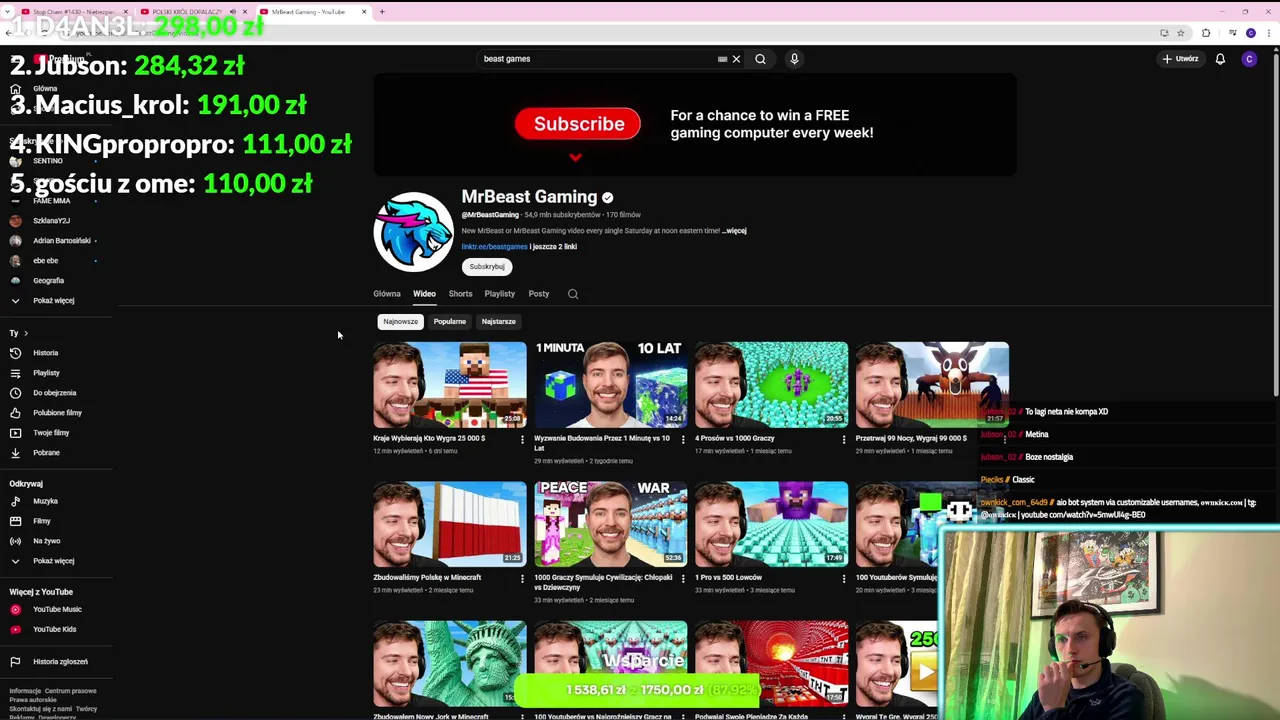Viewport: 1280px width, 720px height.
Task: Open video 4 Prosów vs 1000 Graczy
Action: 771,385
